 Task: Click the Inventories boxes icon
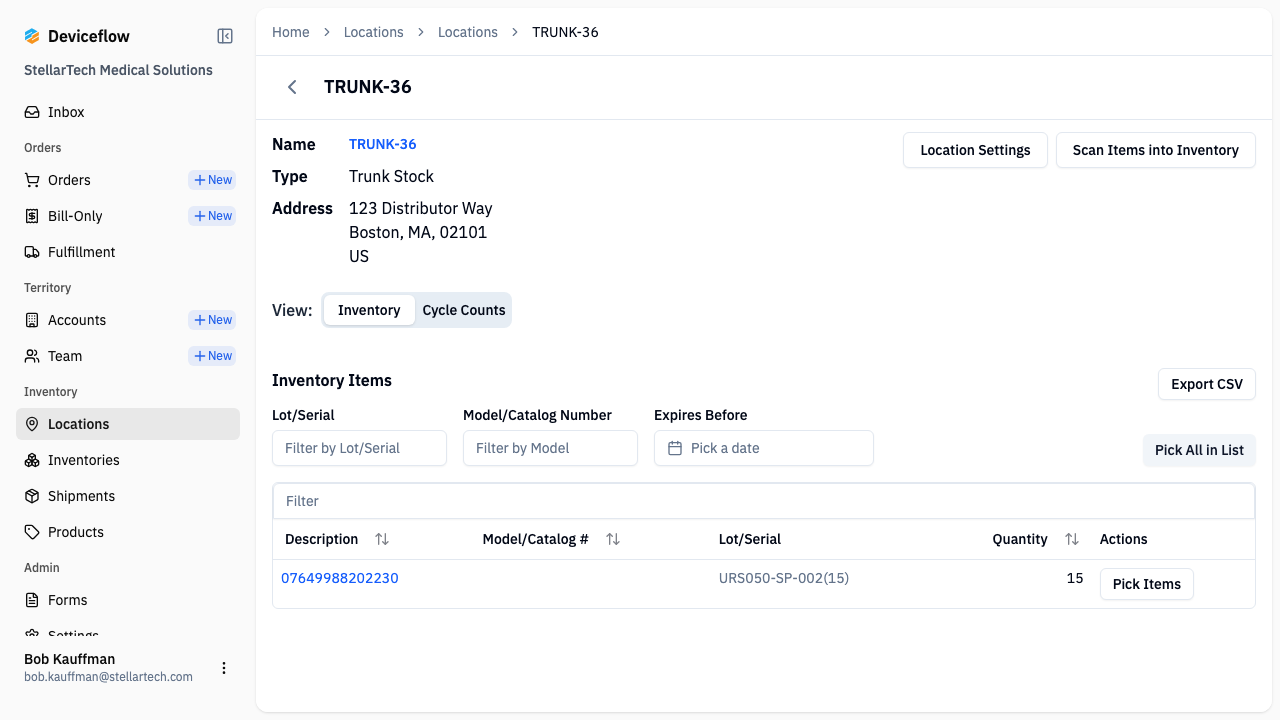point(32,460)
